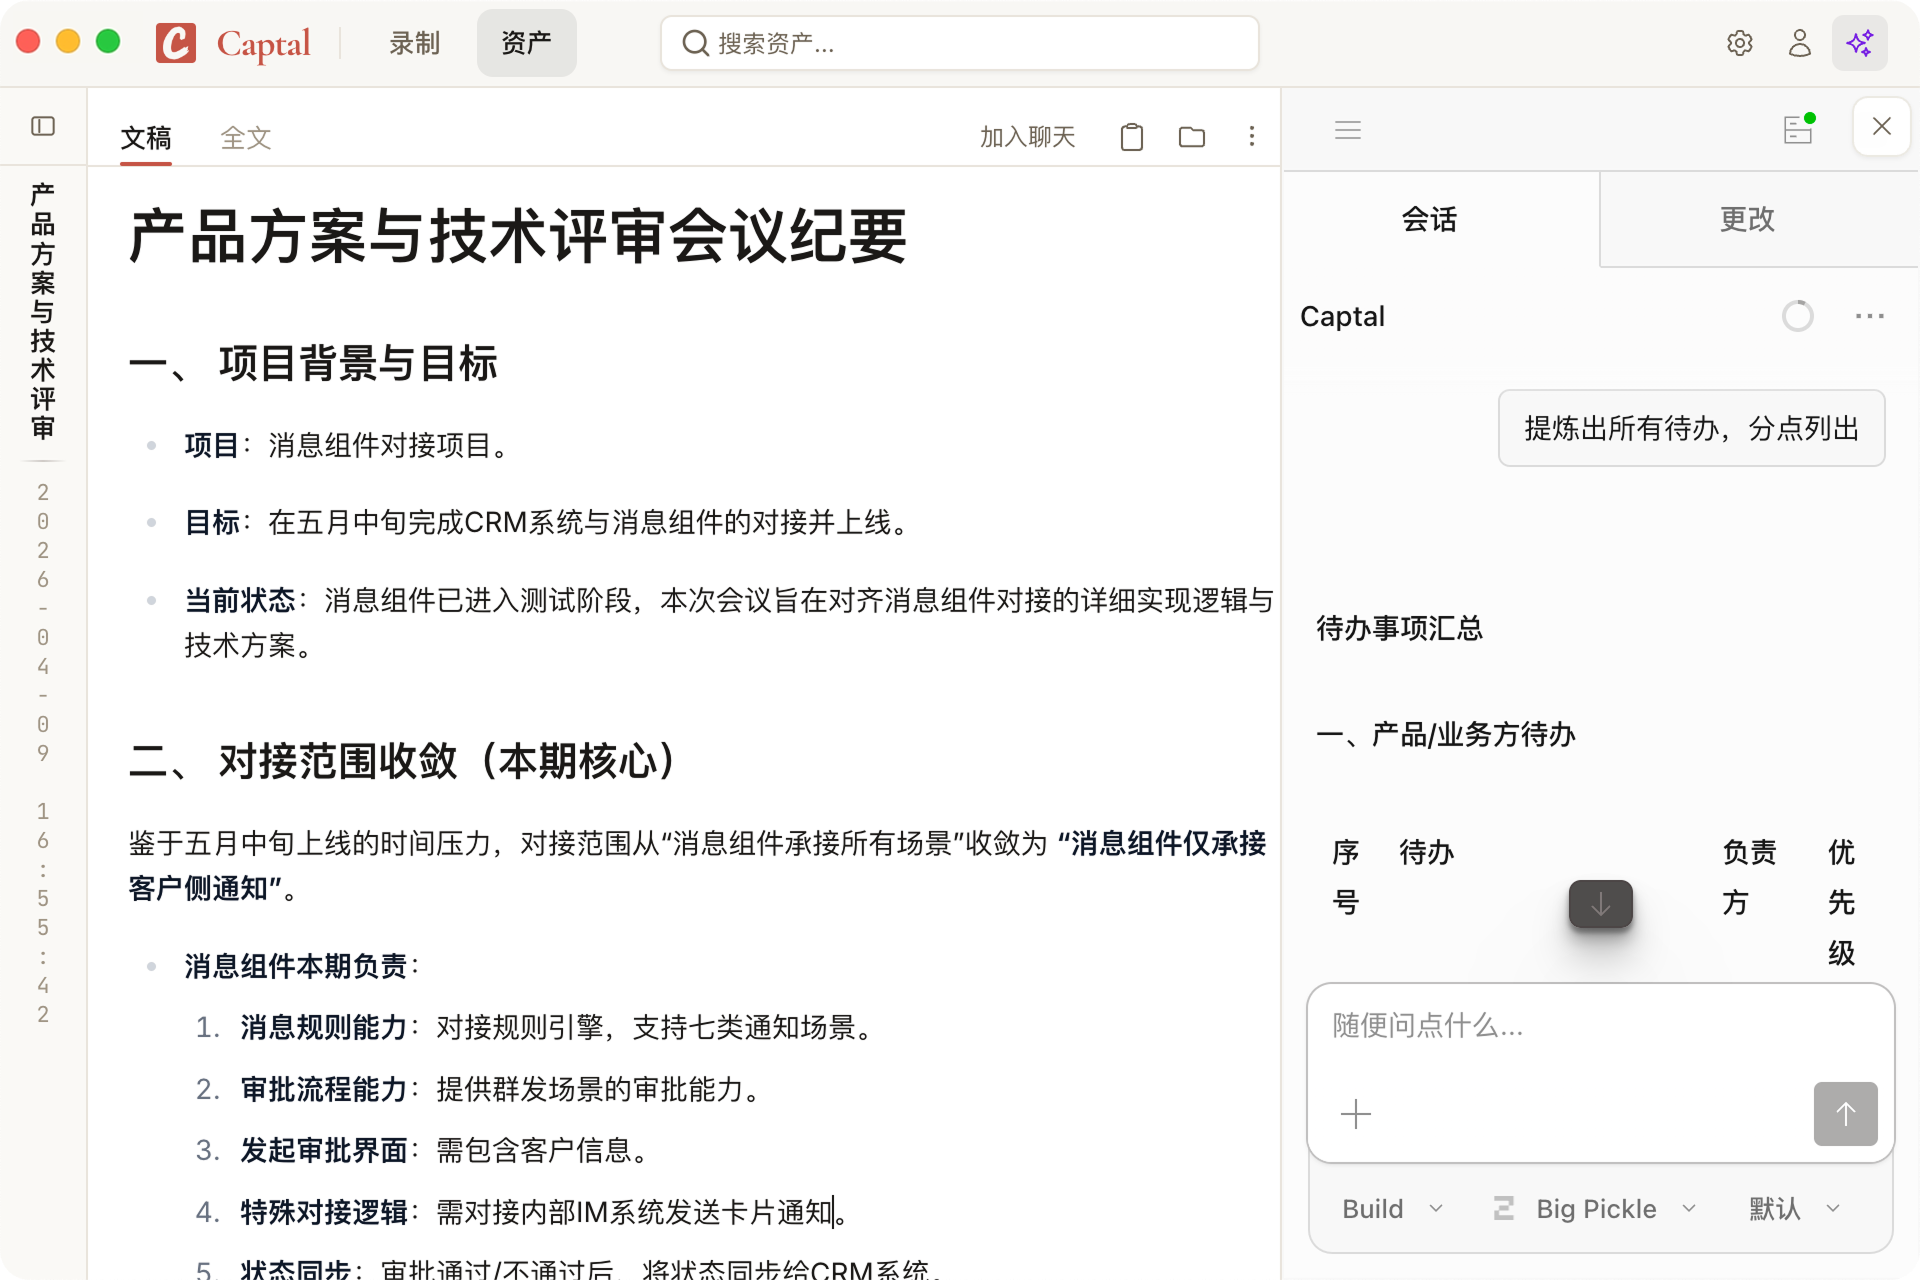Open the Big Pickle model selector
The image size is (1920, 1280).
(1595, 1208)
